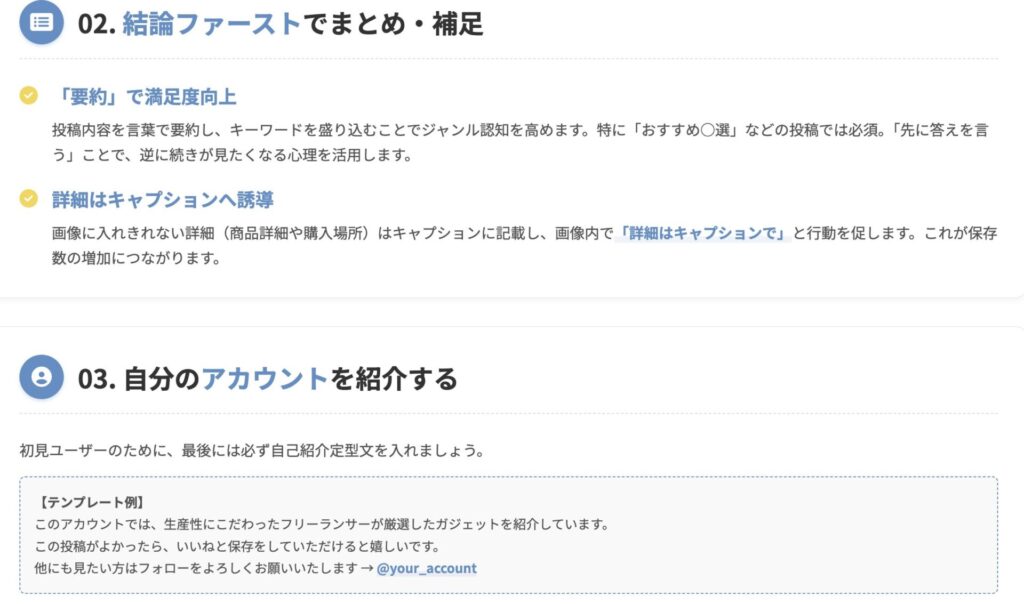Click the yellow check icon beside 詳細はキャプションへ誘導
The image size is (1024, 604).
click(x=29, y=199)
